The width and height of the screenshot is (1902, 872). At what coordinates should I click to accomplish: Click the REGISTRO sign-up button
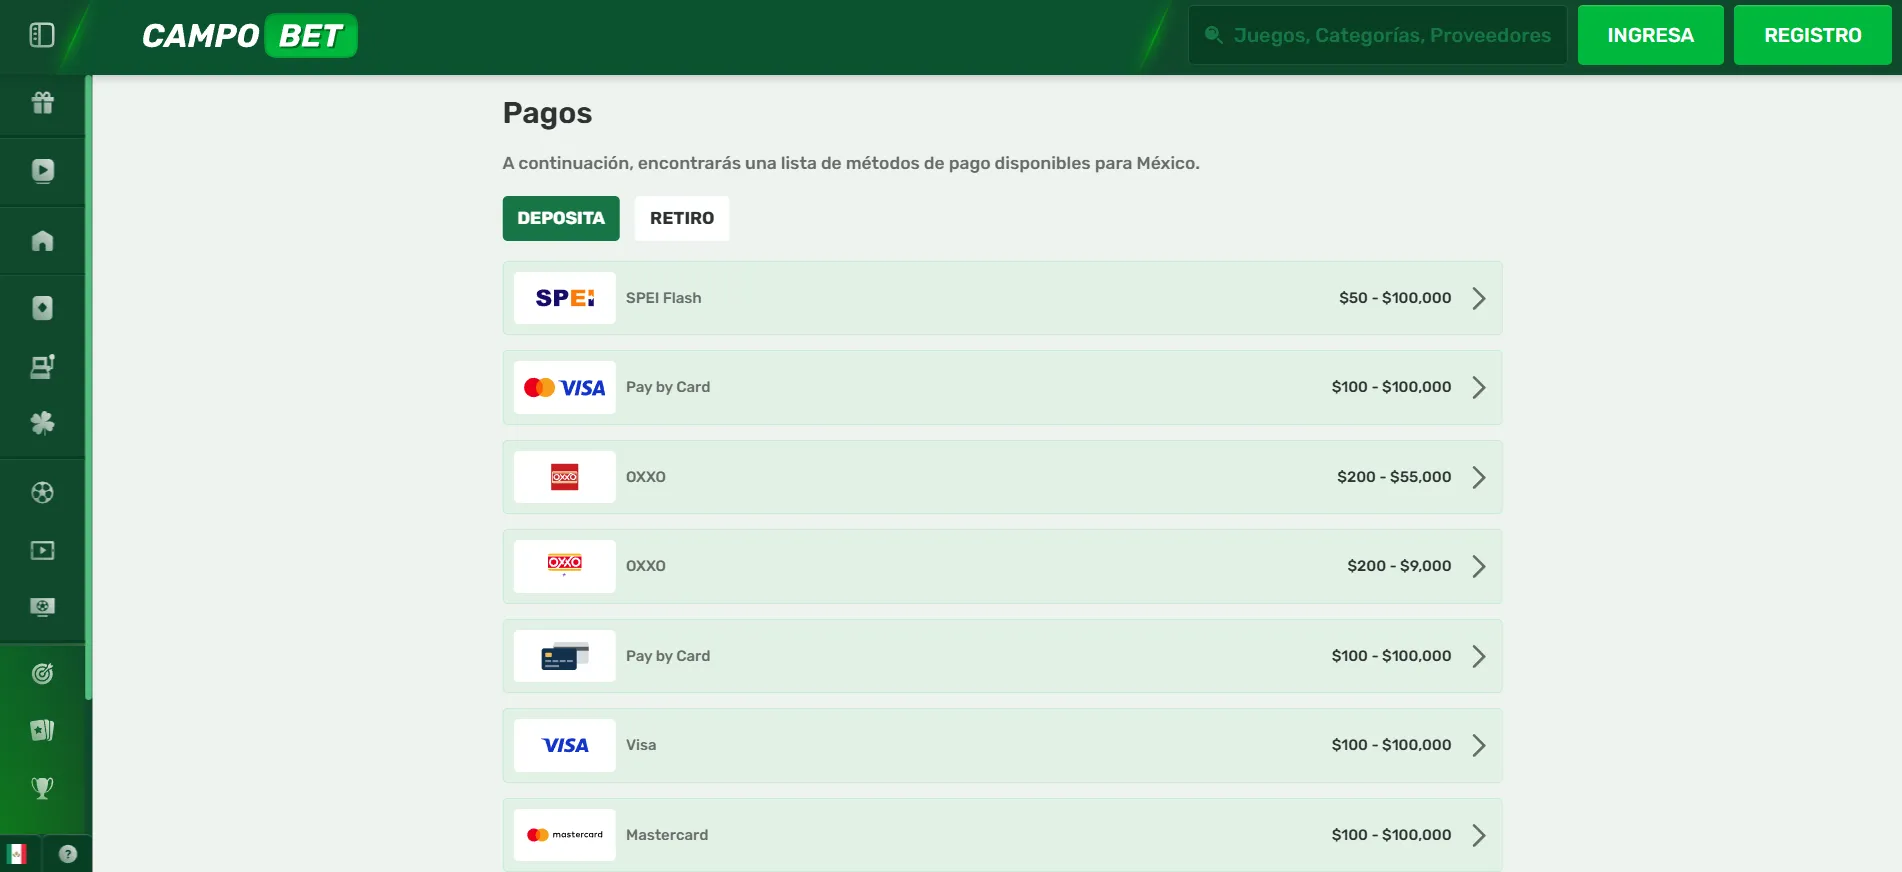[1812, 36]
